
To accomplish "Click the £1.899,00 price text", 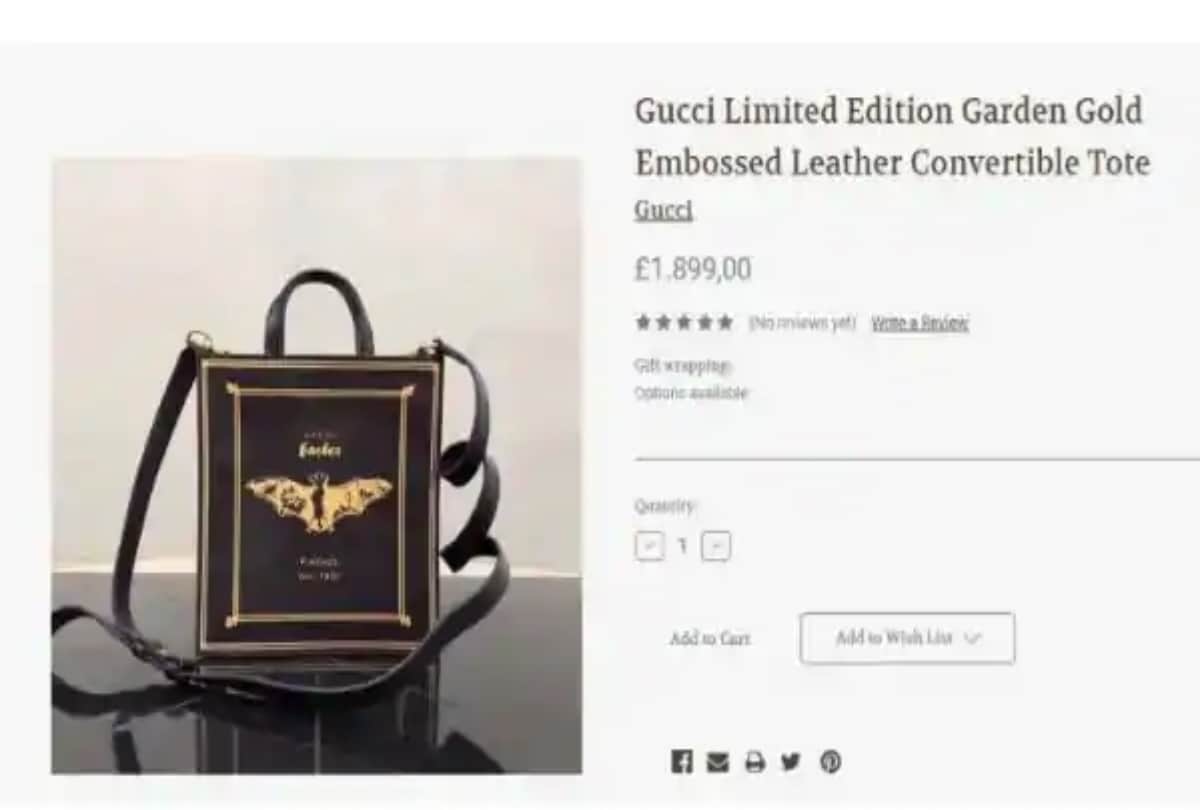I will click(x=692, y=269).
